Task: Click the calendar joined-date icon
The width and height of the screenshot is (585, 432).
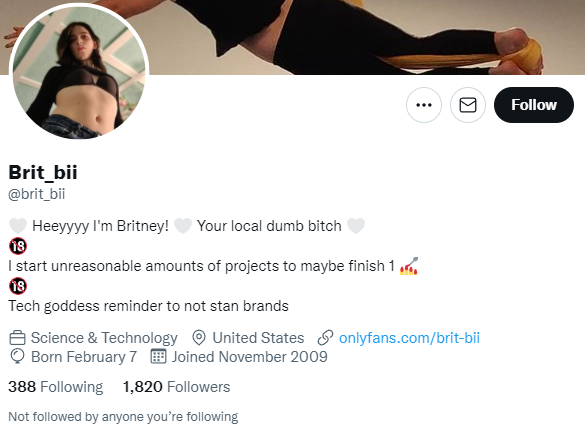Action: pyautogui.click(x=158, y=356)
